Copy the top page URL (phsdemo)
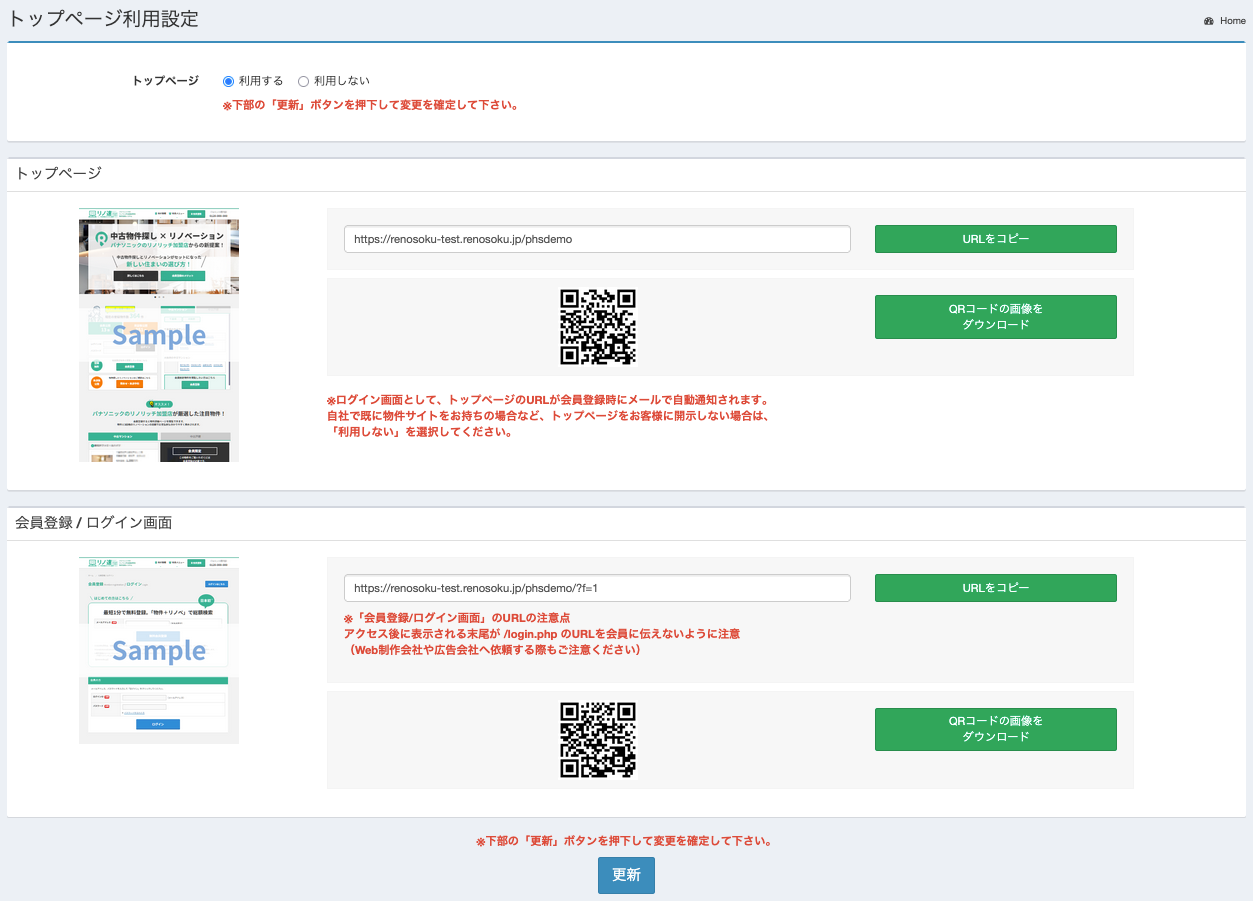1253x901 pixels. pyautogui.click(x=995, y=239)
